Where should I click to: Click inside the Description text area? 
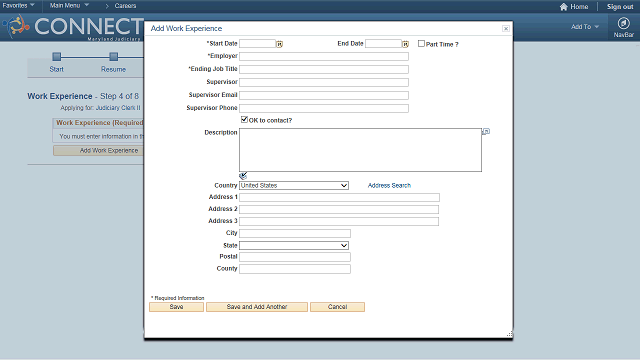360,150
